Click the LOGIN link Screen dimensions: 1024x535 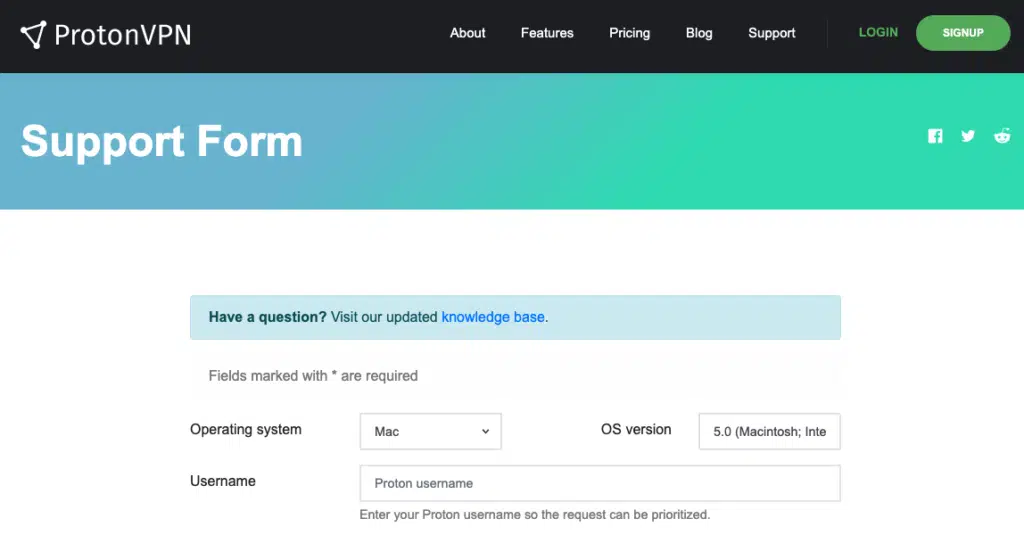pos(878,33)
